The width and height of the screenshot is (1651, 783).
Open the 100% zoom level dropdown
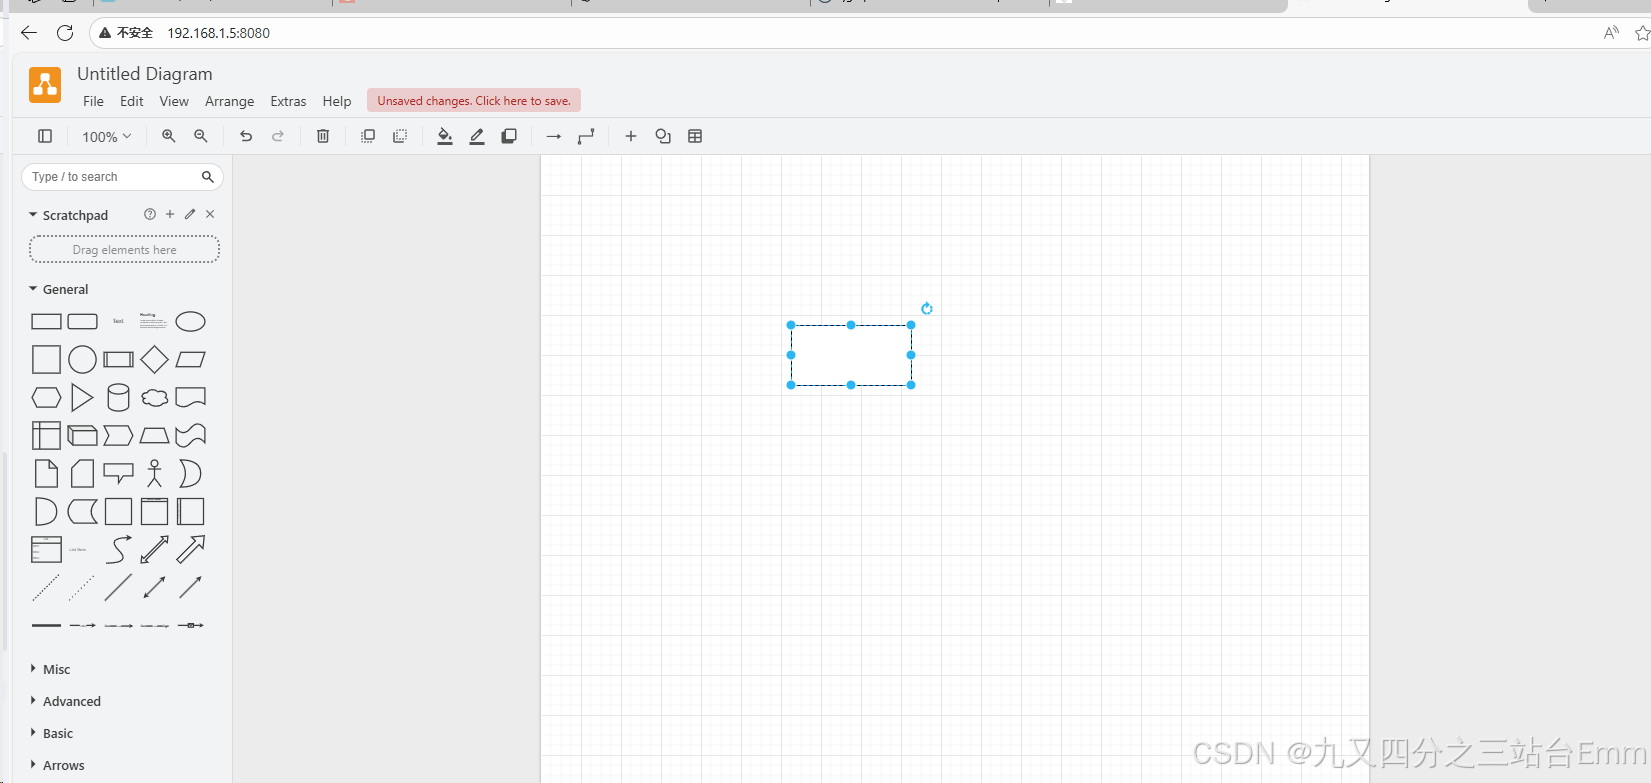[107, 136]
